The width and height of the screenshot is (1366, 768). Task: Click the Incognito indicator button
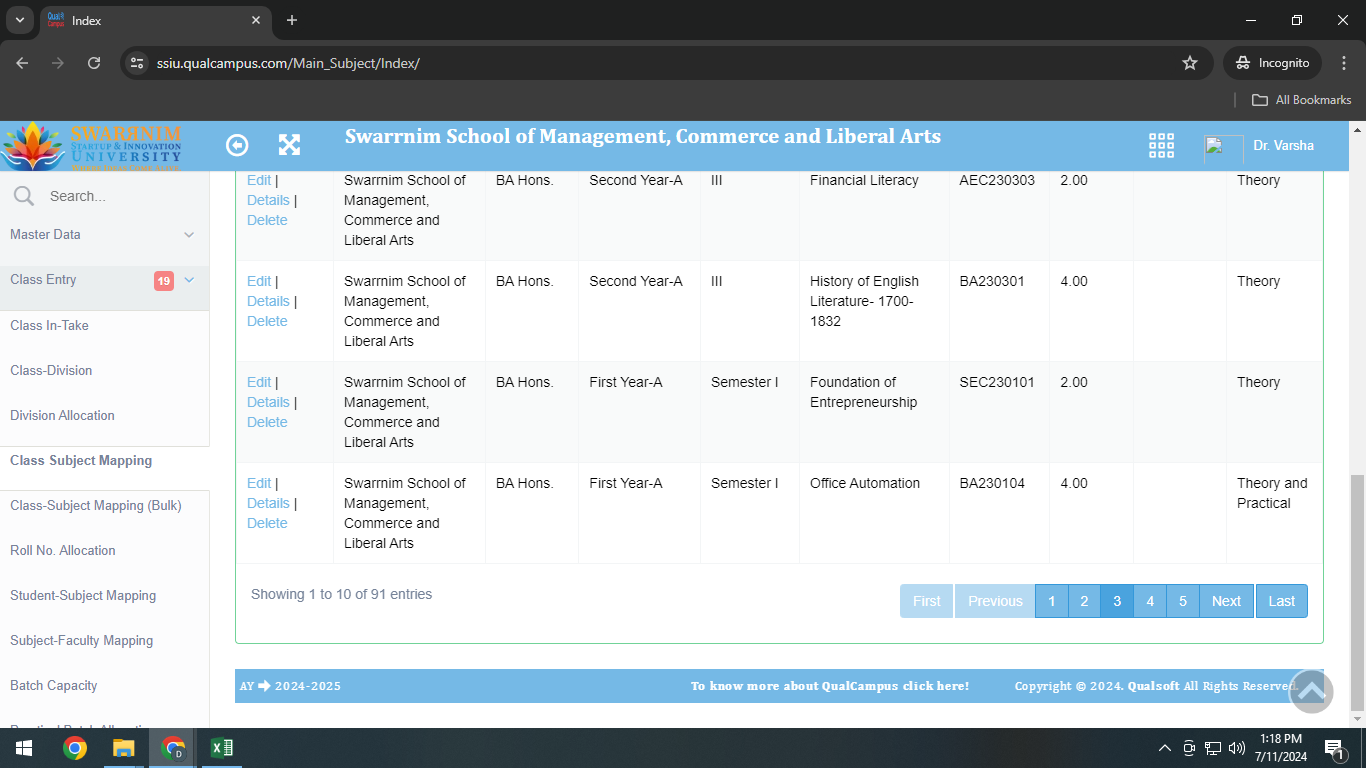click(x=1272, y=63)
